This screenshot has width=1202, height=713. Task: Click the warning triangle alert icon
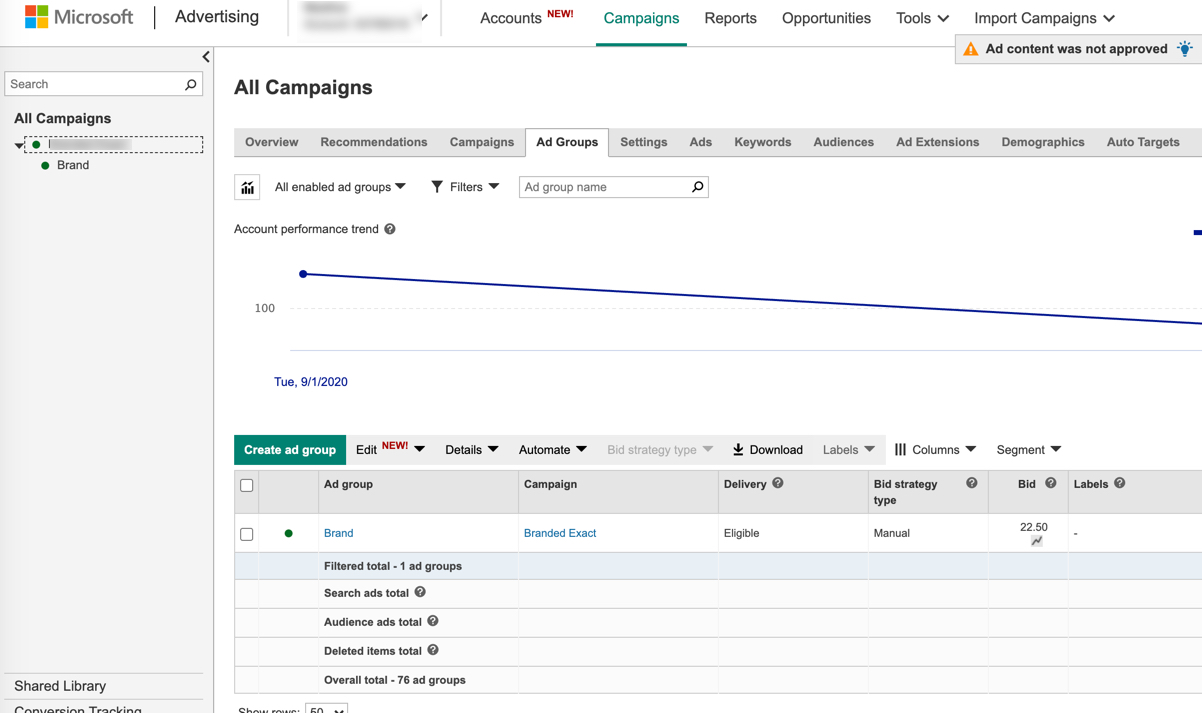[x=971, y=48]
